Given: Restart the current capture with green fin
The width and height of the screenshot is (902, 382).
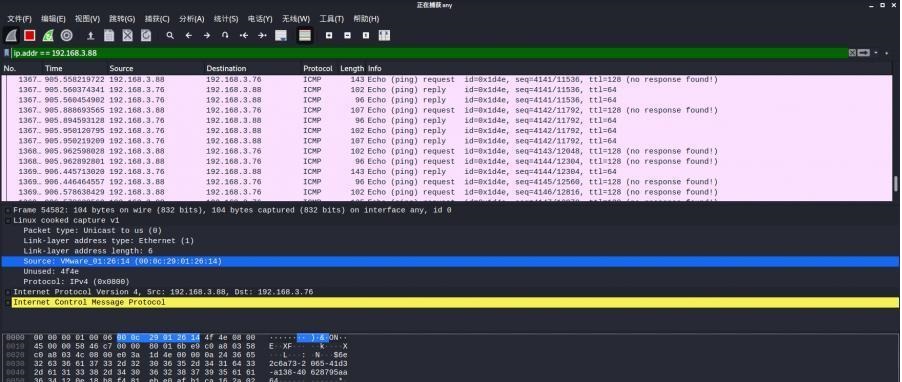Looking at the screenshot, I should coord(48,36).
